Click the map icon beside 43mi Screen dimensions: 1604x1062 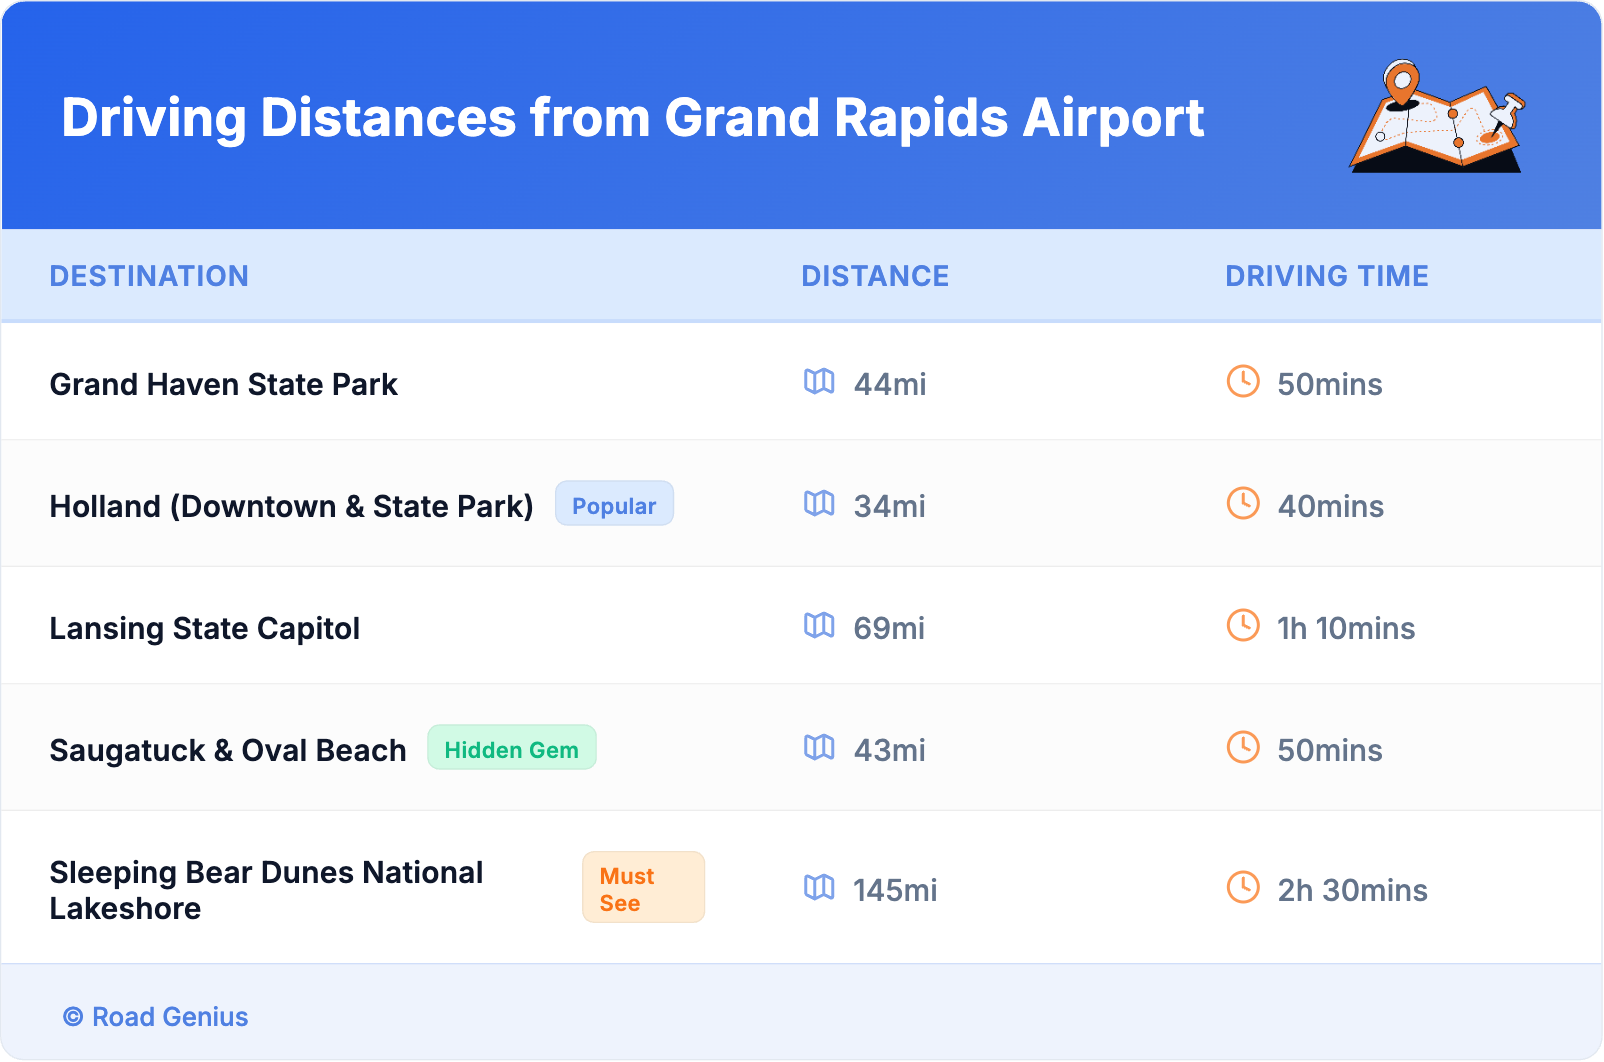coord(819,748)
